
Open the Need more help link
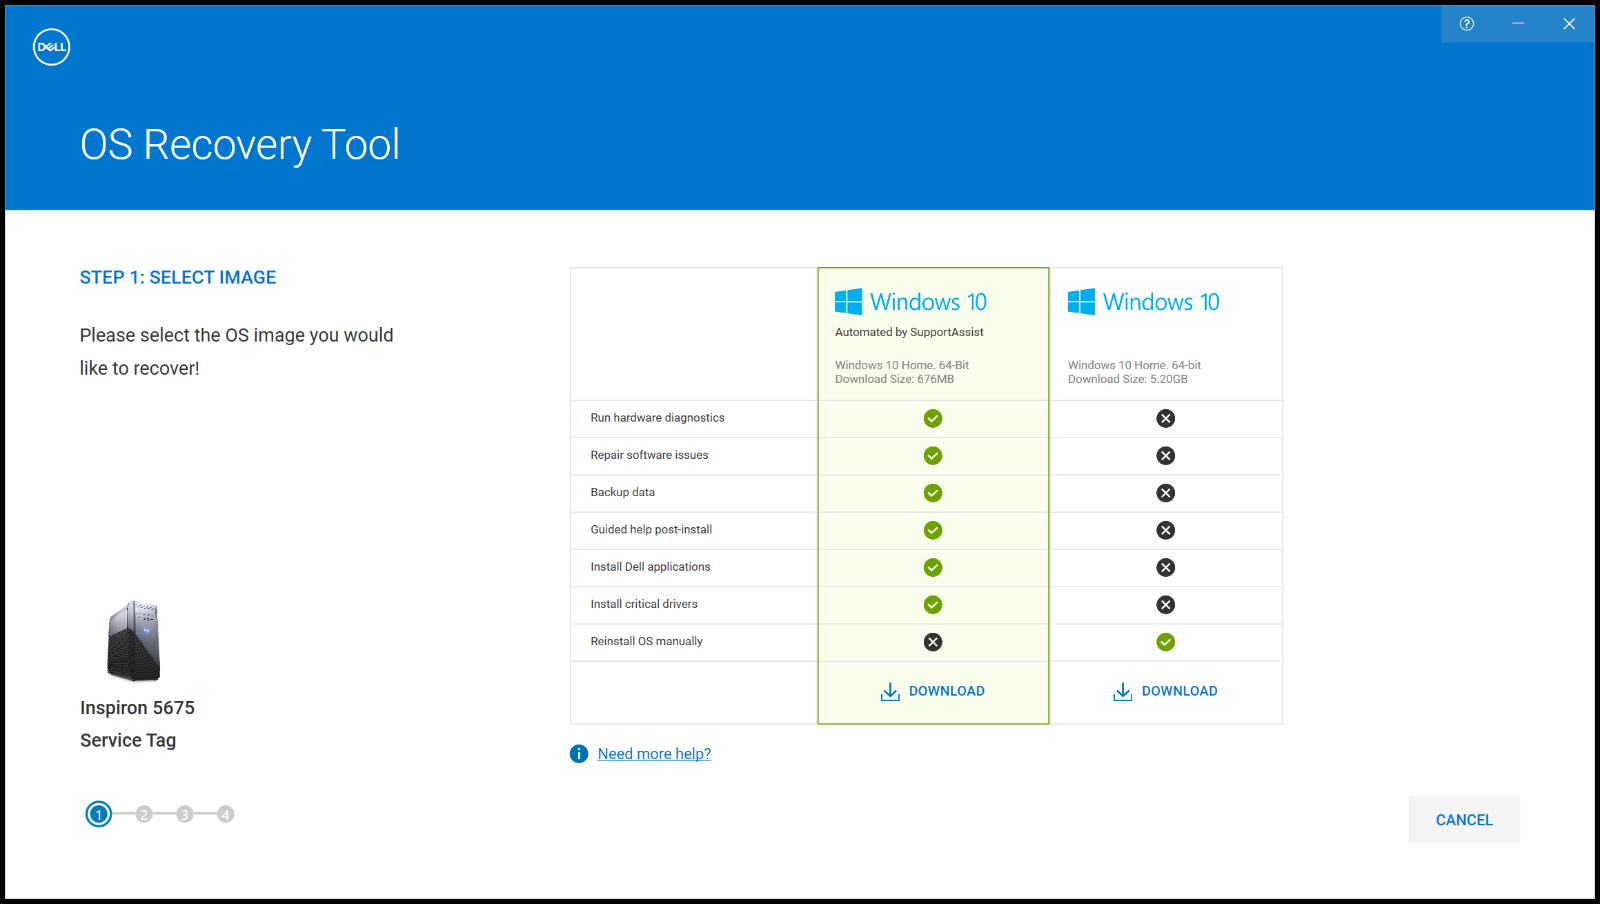pos(654,753)
